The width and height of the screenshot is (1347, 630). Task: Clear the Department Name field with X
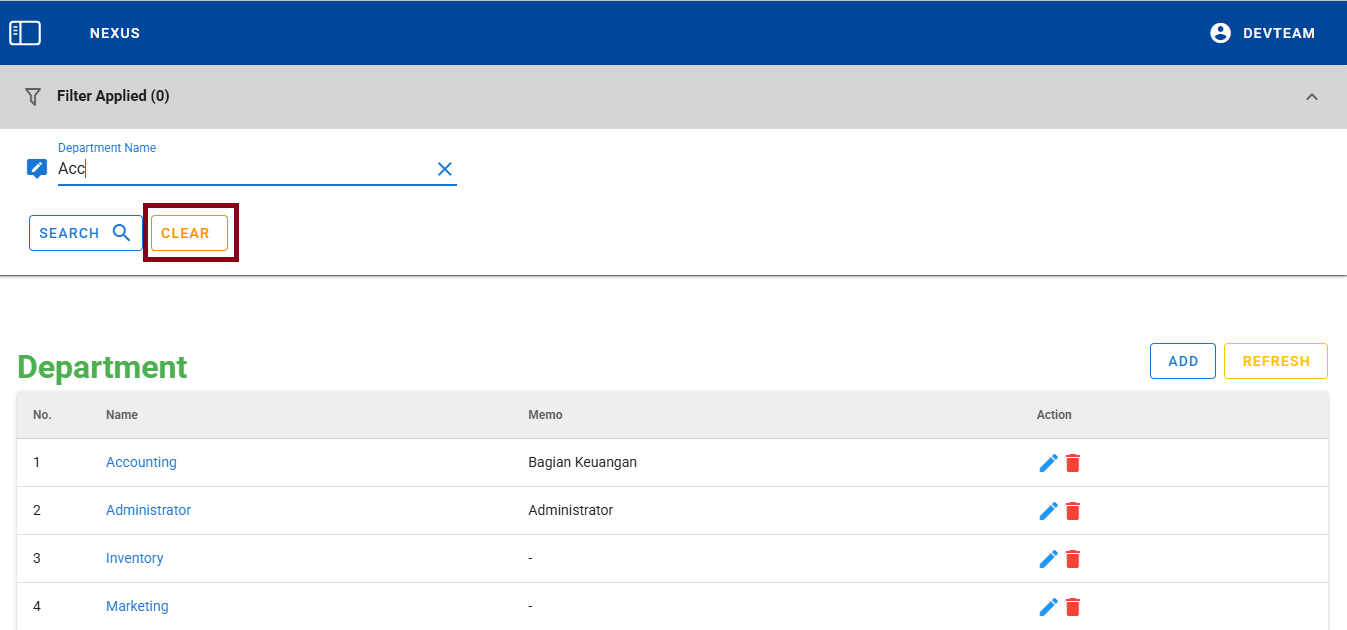[445, 169]
